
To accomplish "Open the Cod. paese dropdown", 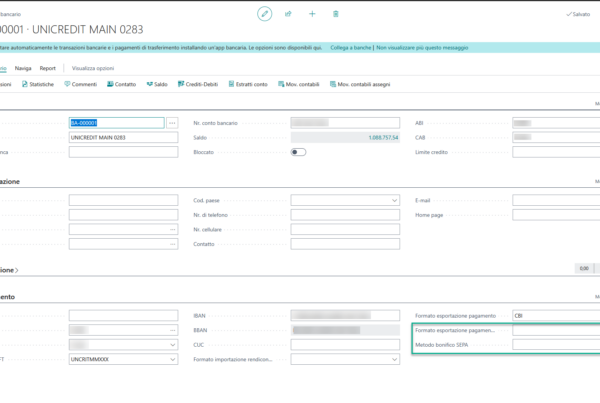I will click(395, 201).
